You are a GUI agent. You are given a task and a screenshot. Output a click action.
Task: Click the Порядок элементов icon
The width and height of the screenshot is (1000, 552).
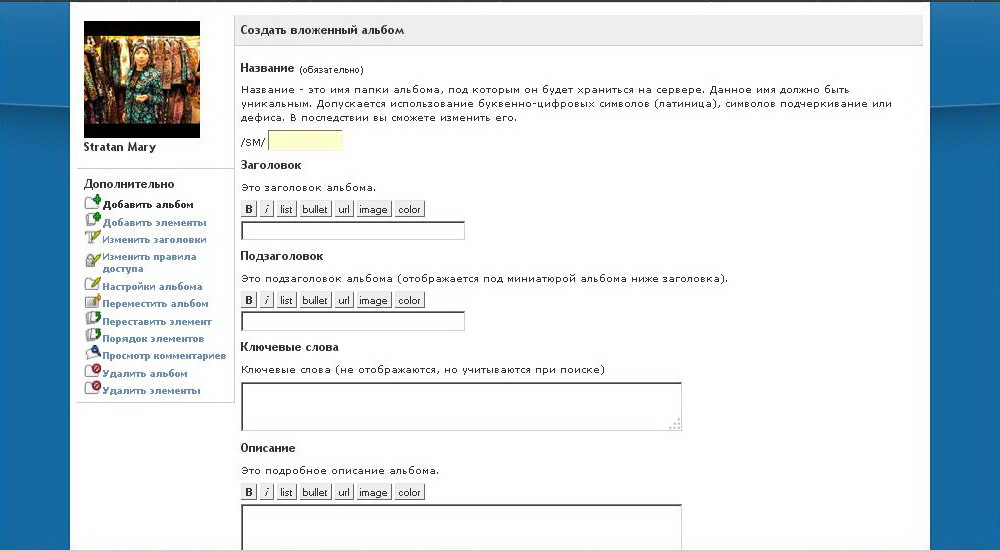point(93,338)
